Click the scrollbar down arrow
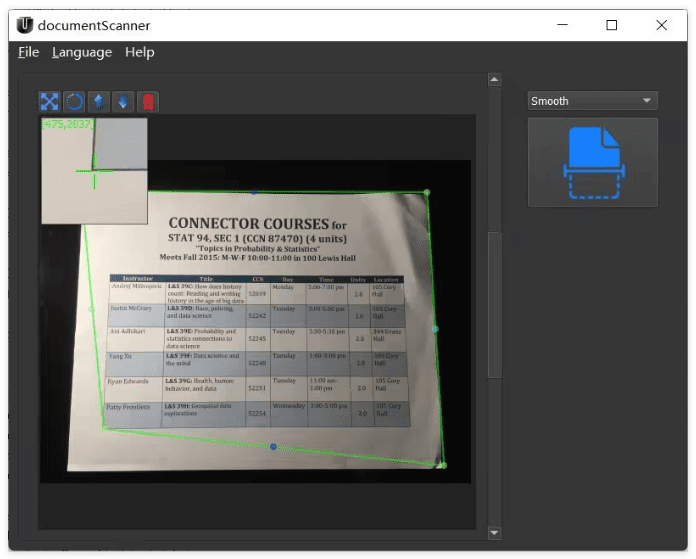This screenshot has height=559, width=696. 494,532
